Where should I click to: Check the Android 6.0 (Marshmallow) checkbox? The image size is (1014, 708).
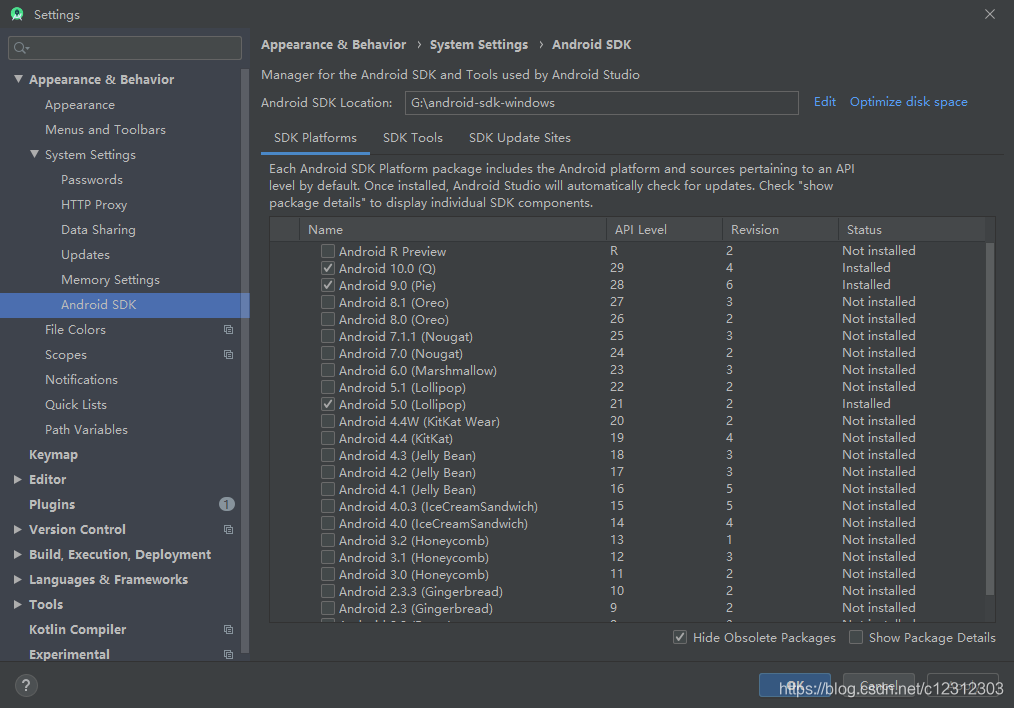[328, 370]
